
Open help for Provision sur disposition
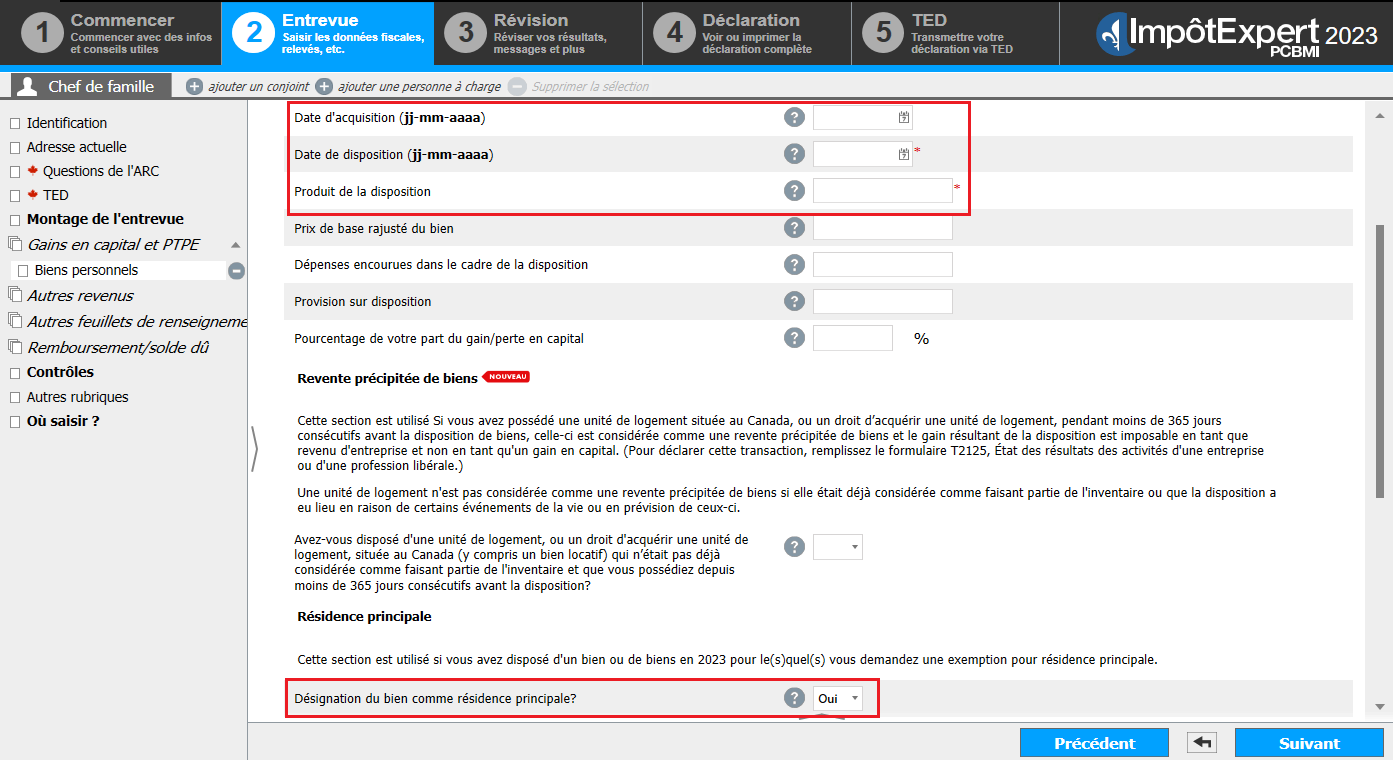coord(794,301)
